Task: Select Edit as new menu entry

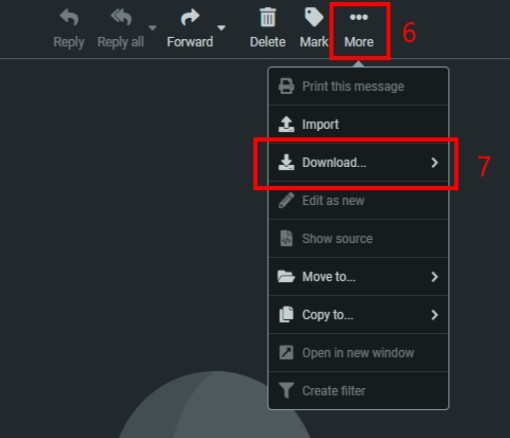Action: pos(358,201)
